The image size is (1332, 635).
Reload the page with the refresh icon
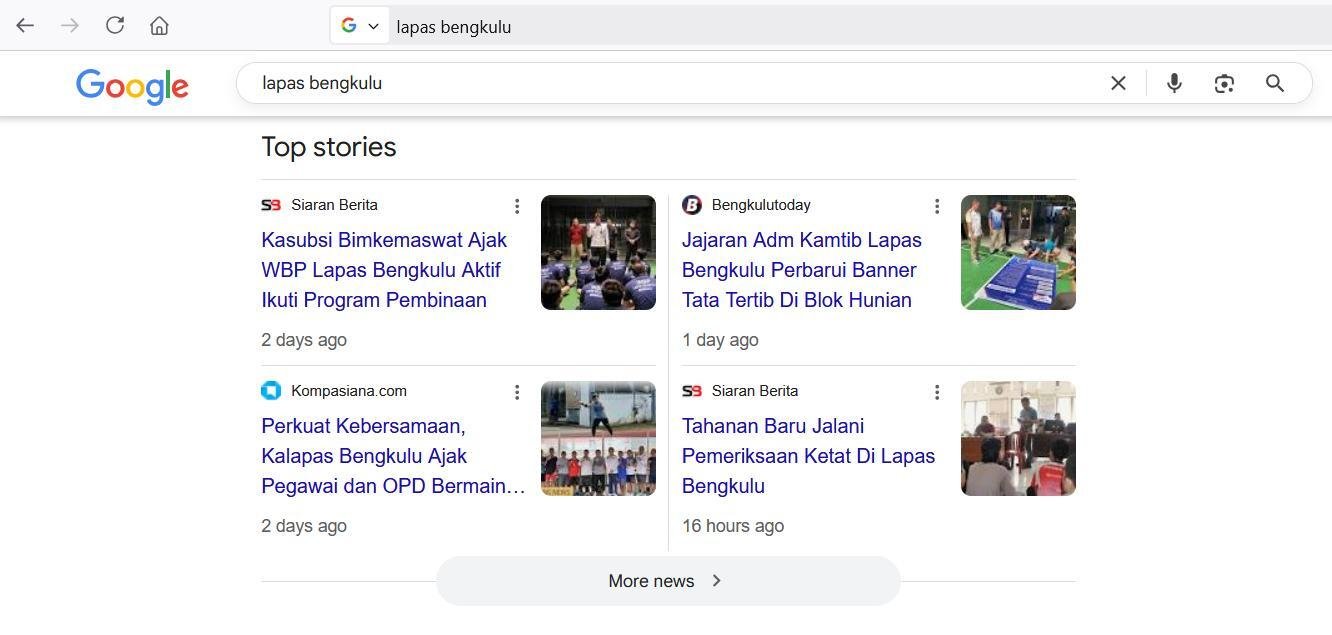[114, 25]
